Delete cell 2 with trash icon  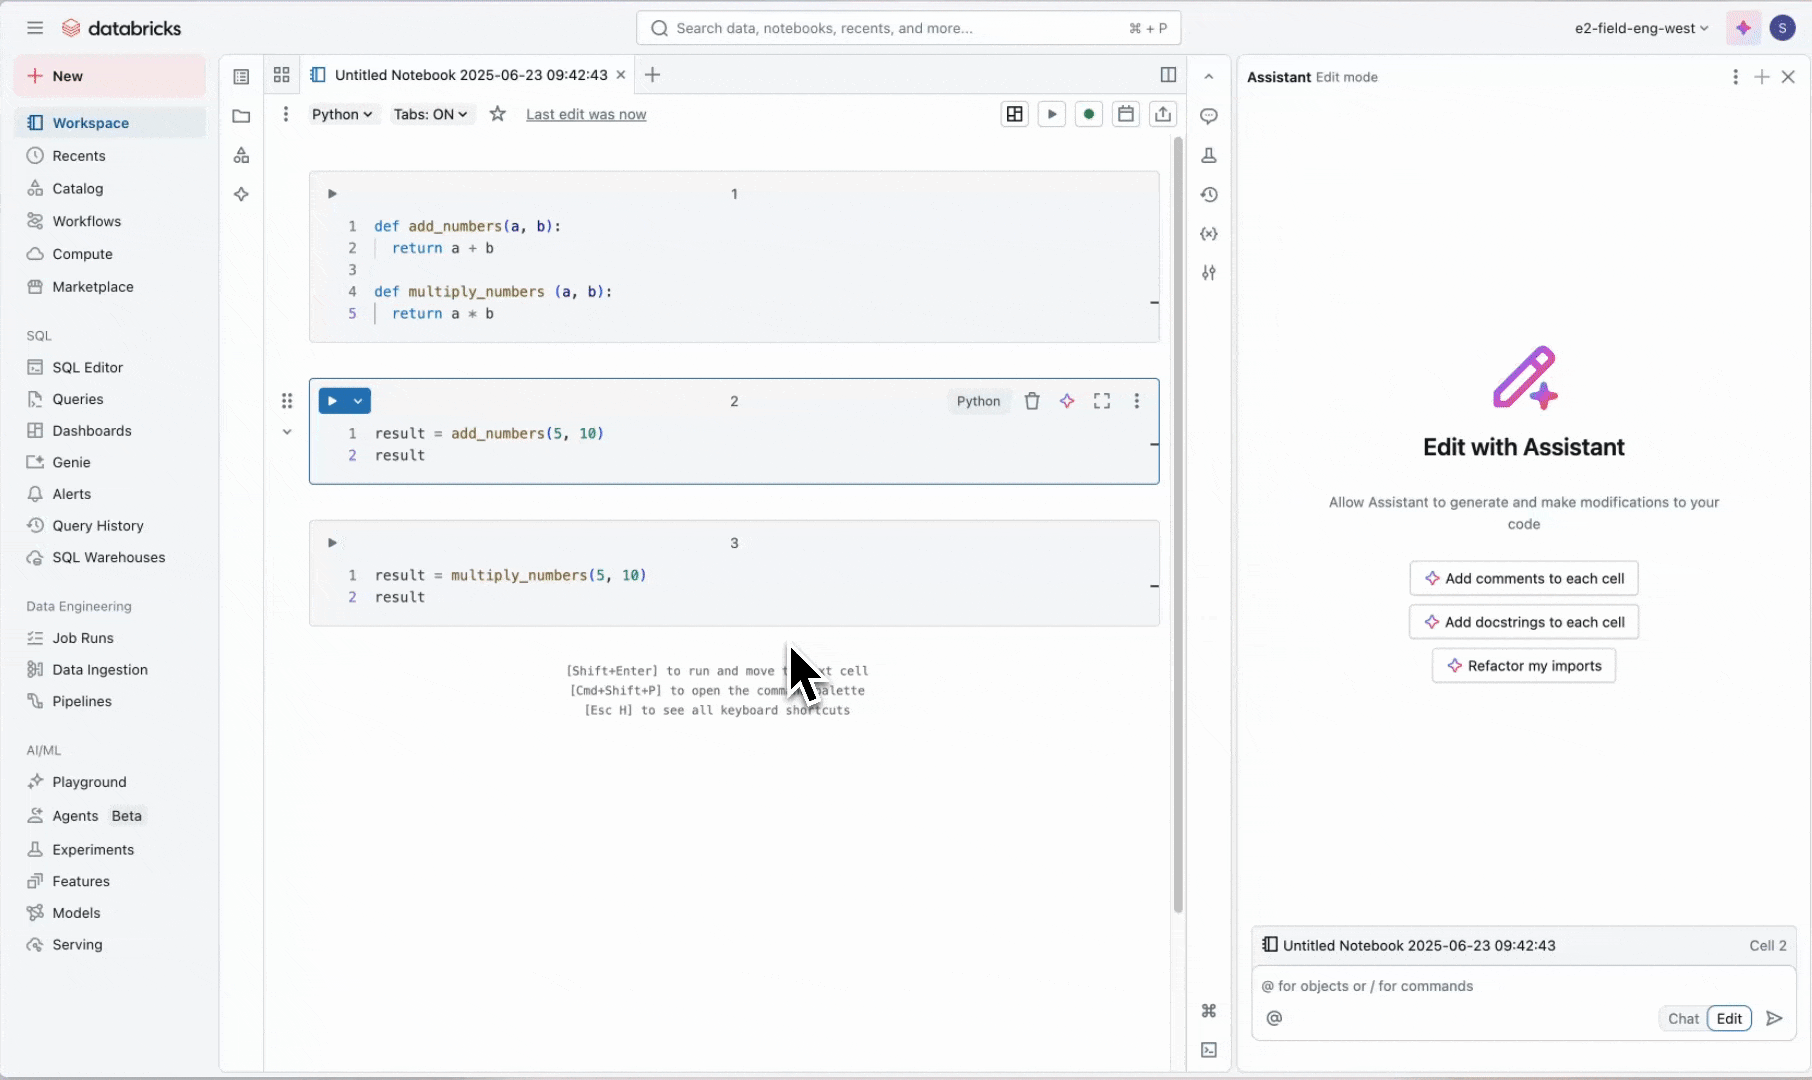[1032, 401]
